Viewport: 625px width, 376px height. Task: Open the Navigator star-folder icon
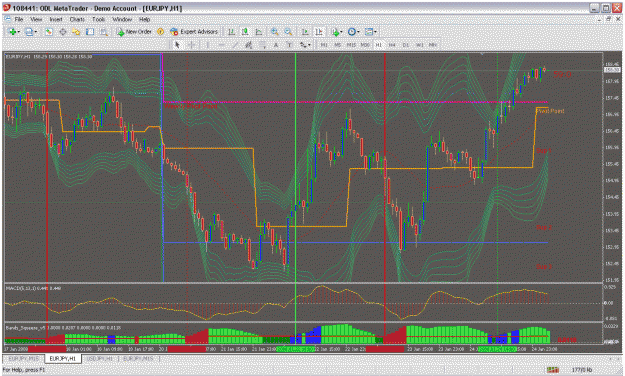pyautogui.click(x=76, y=32)
